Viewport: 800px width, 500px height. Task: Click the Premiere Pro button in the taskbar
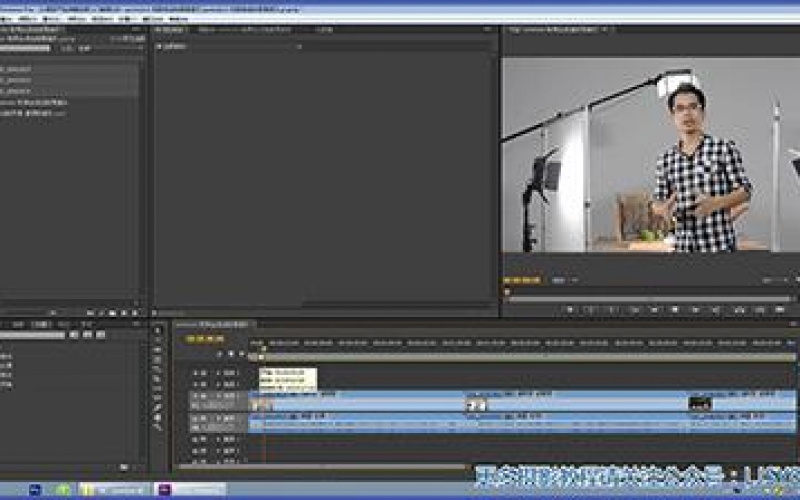(x=190, y=490)
